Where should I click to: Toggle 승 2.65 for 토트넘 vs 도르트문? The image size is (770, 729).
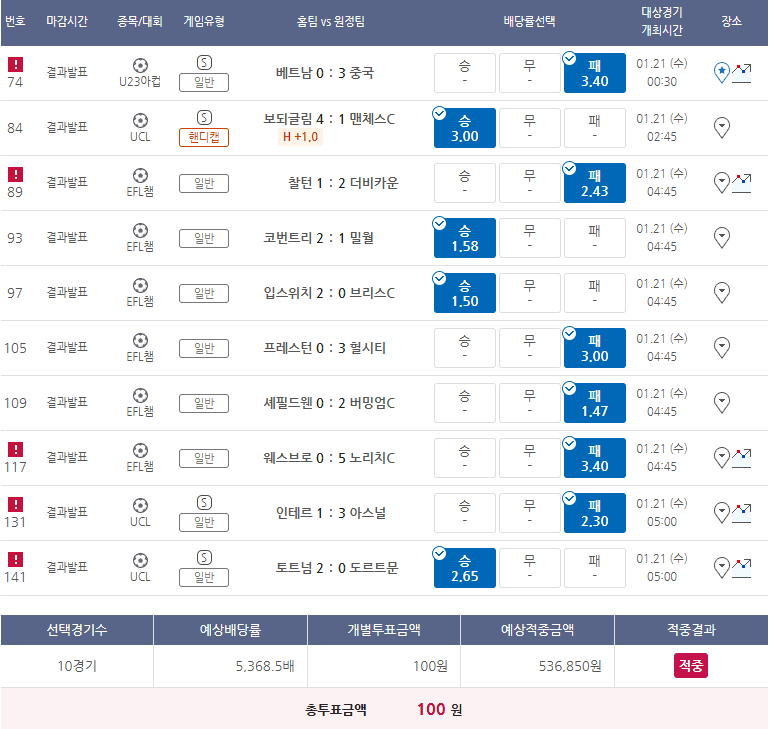464,568
